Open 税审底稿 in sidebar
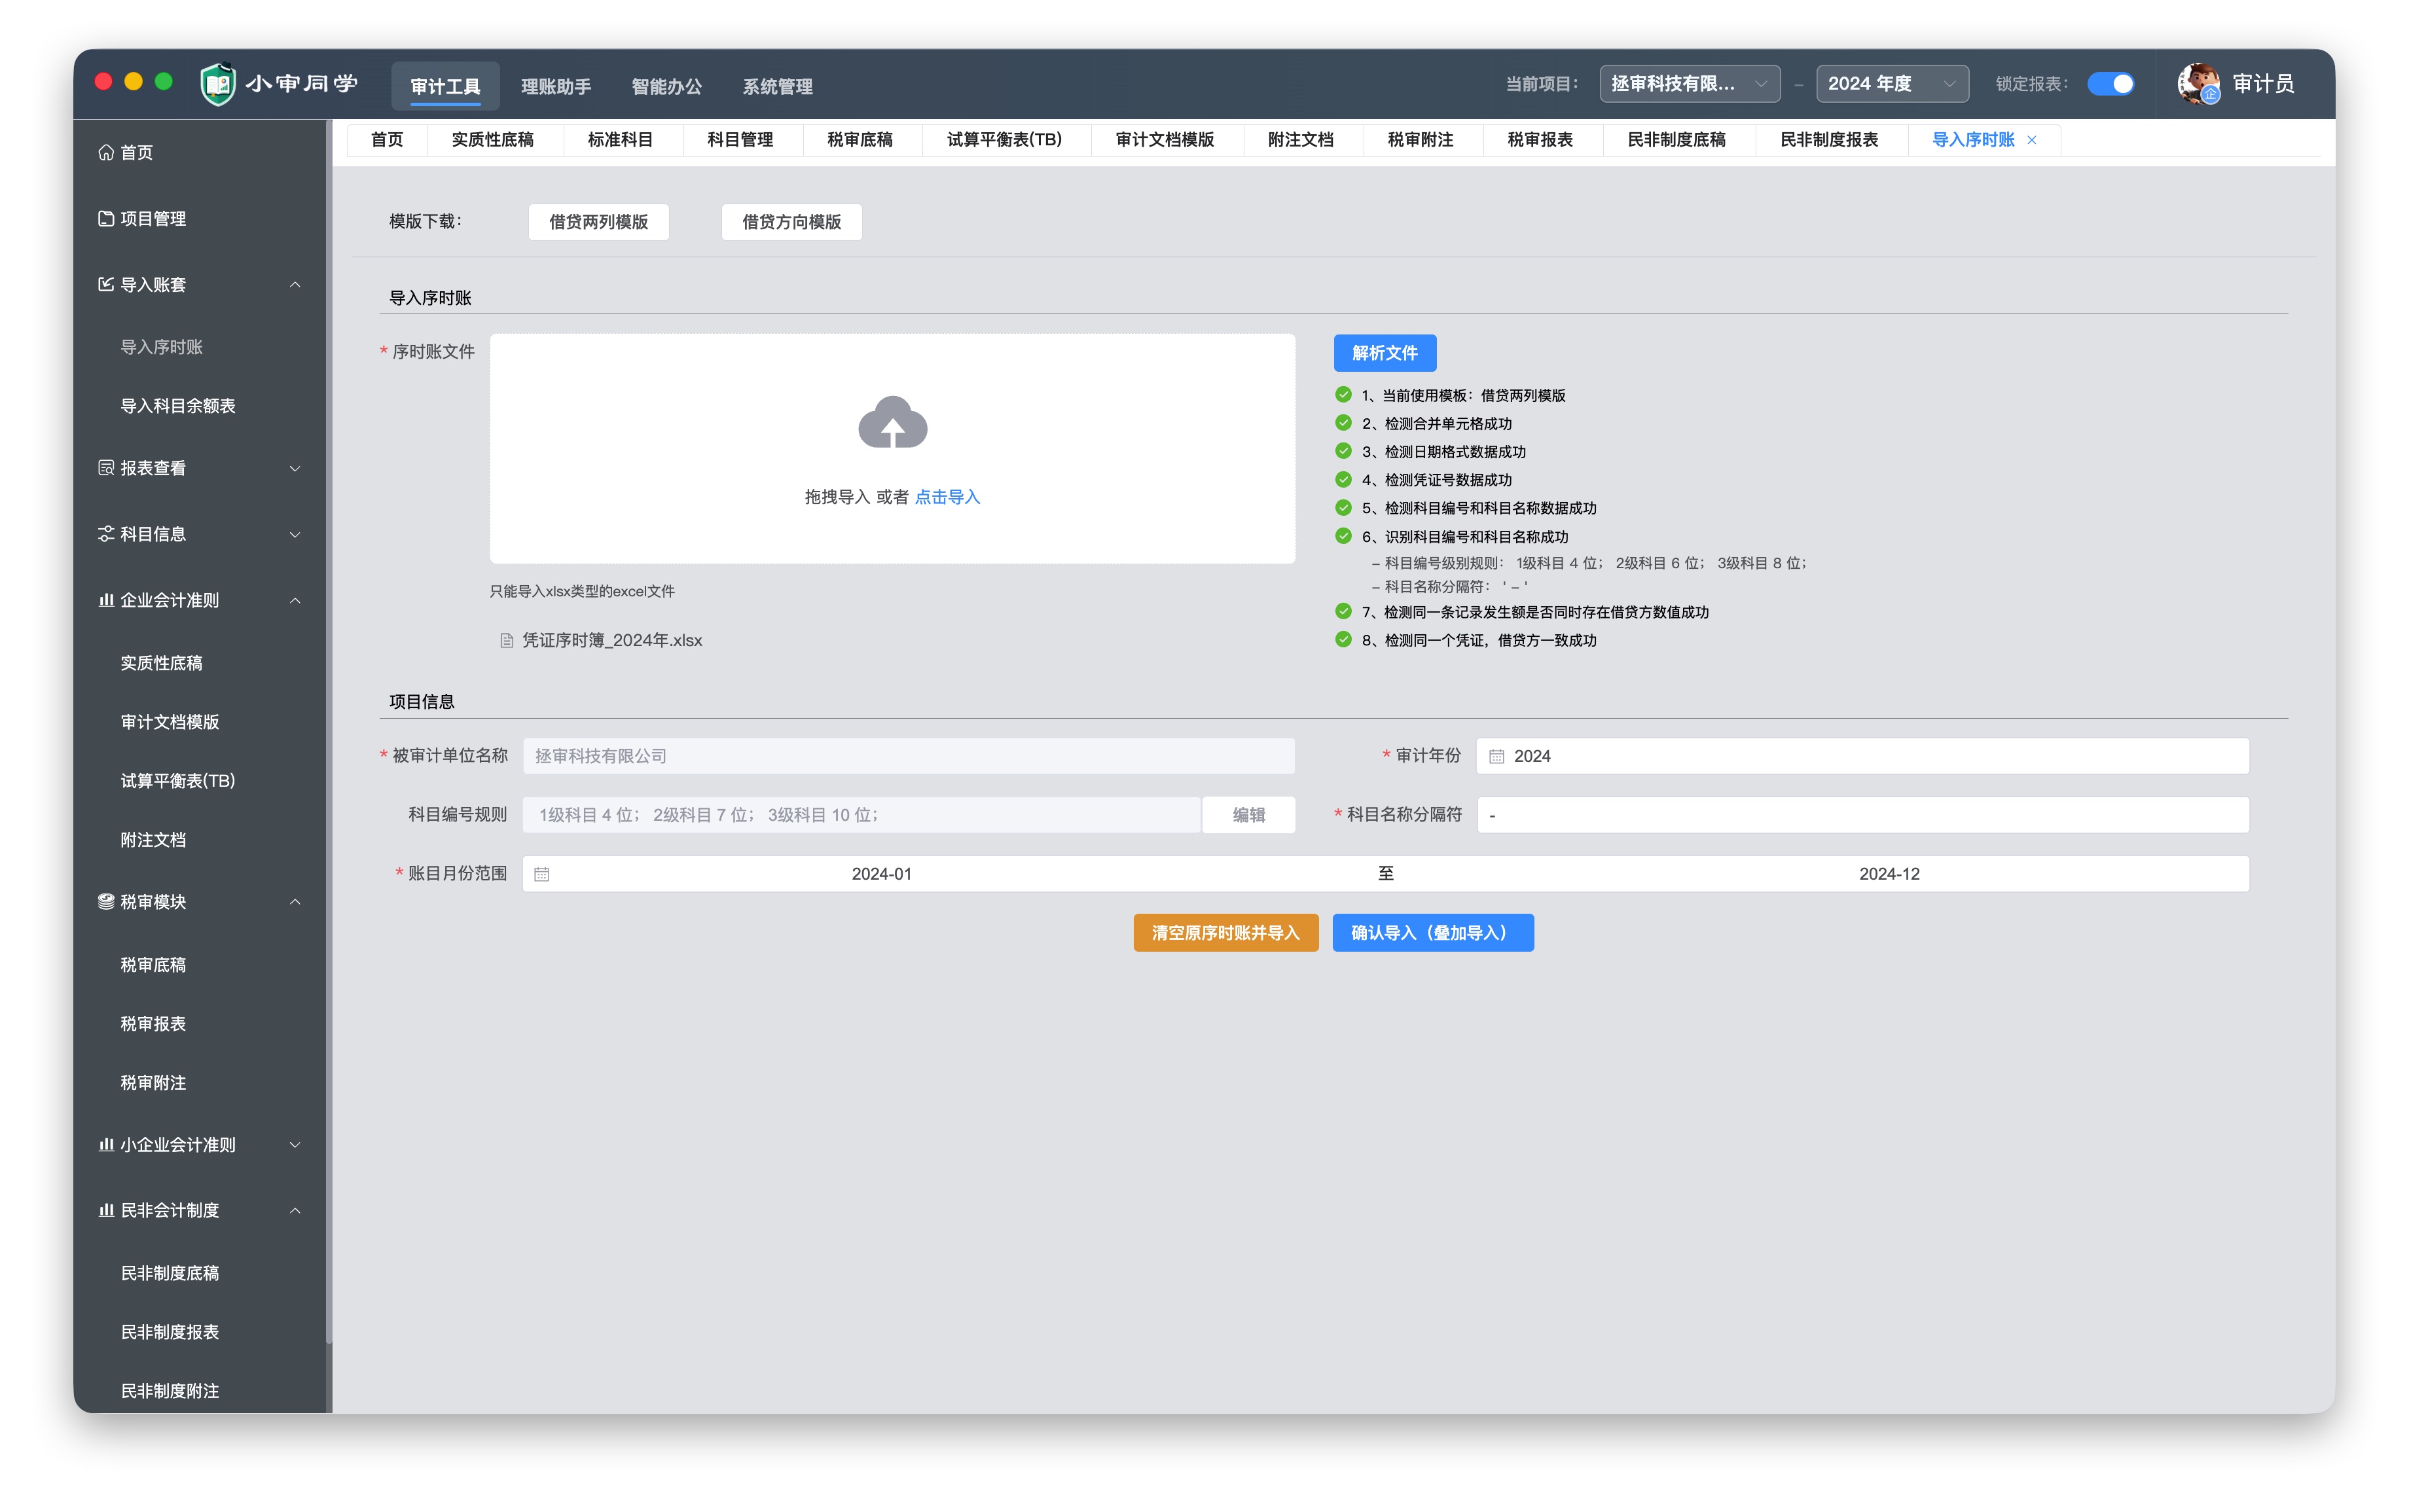 point(153,965)
